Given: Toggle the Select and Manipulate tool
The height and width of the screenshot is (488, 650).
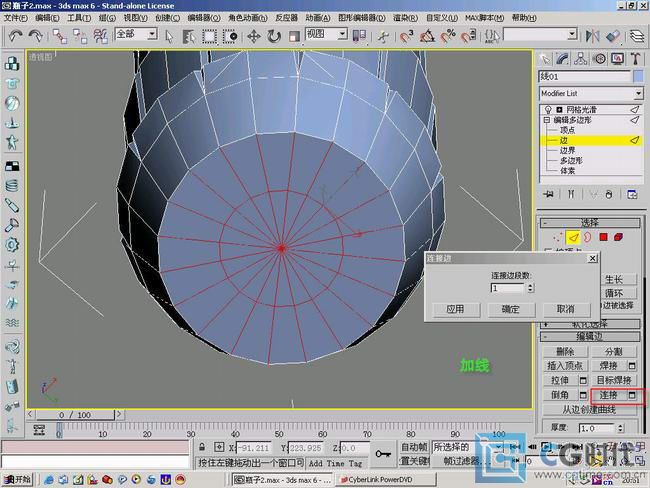Looking at the screenshot, I should tap(383, 36).
